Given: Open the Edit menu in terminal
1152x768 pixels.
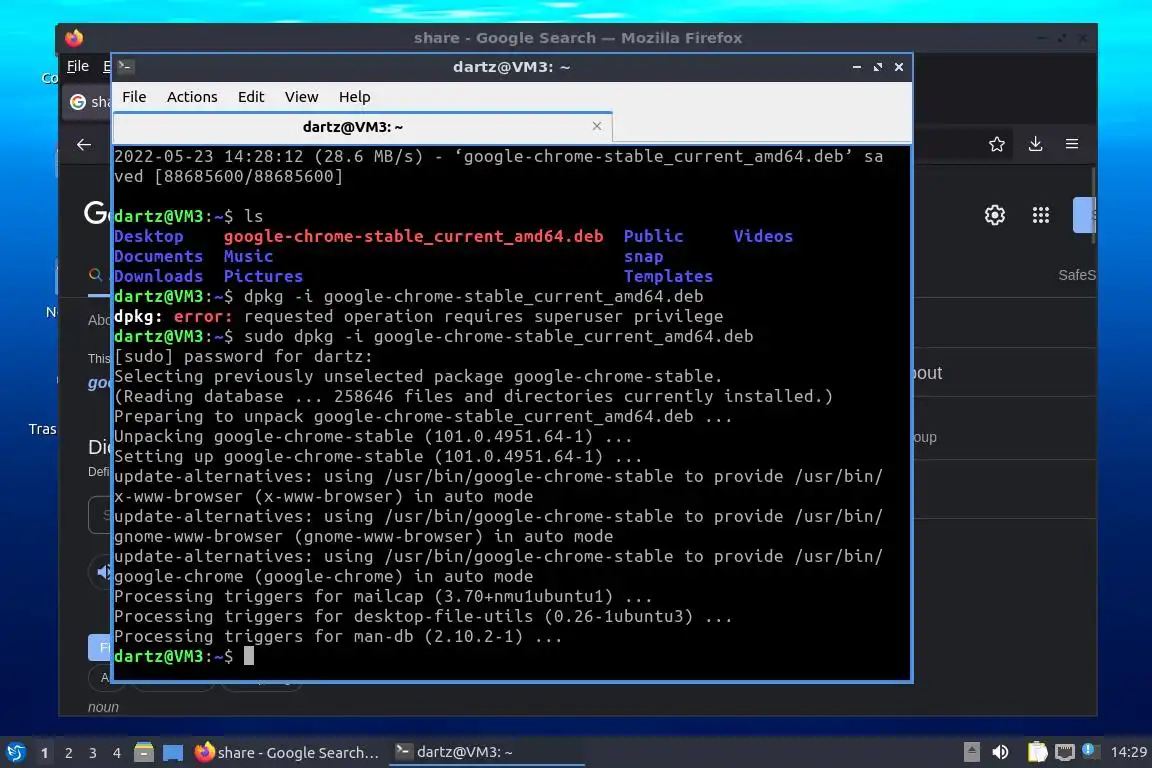Looking at the screenshot, I should [x=251, y=97].
